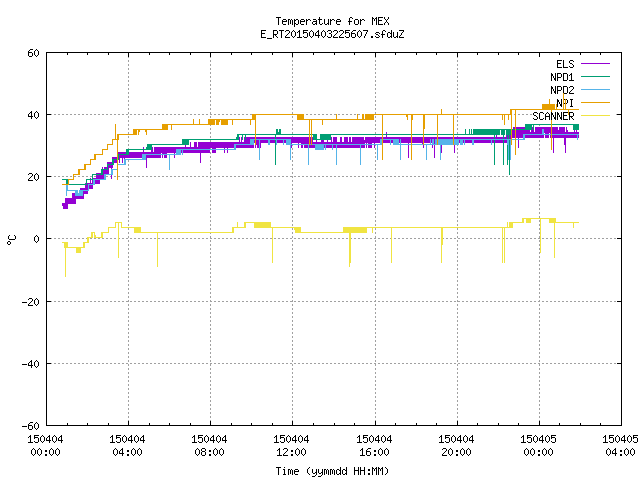Viewport: 640px width, 480px height.
Task: Click the green NPD1 legend line sample
Action: point(595,77)
